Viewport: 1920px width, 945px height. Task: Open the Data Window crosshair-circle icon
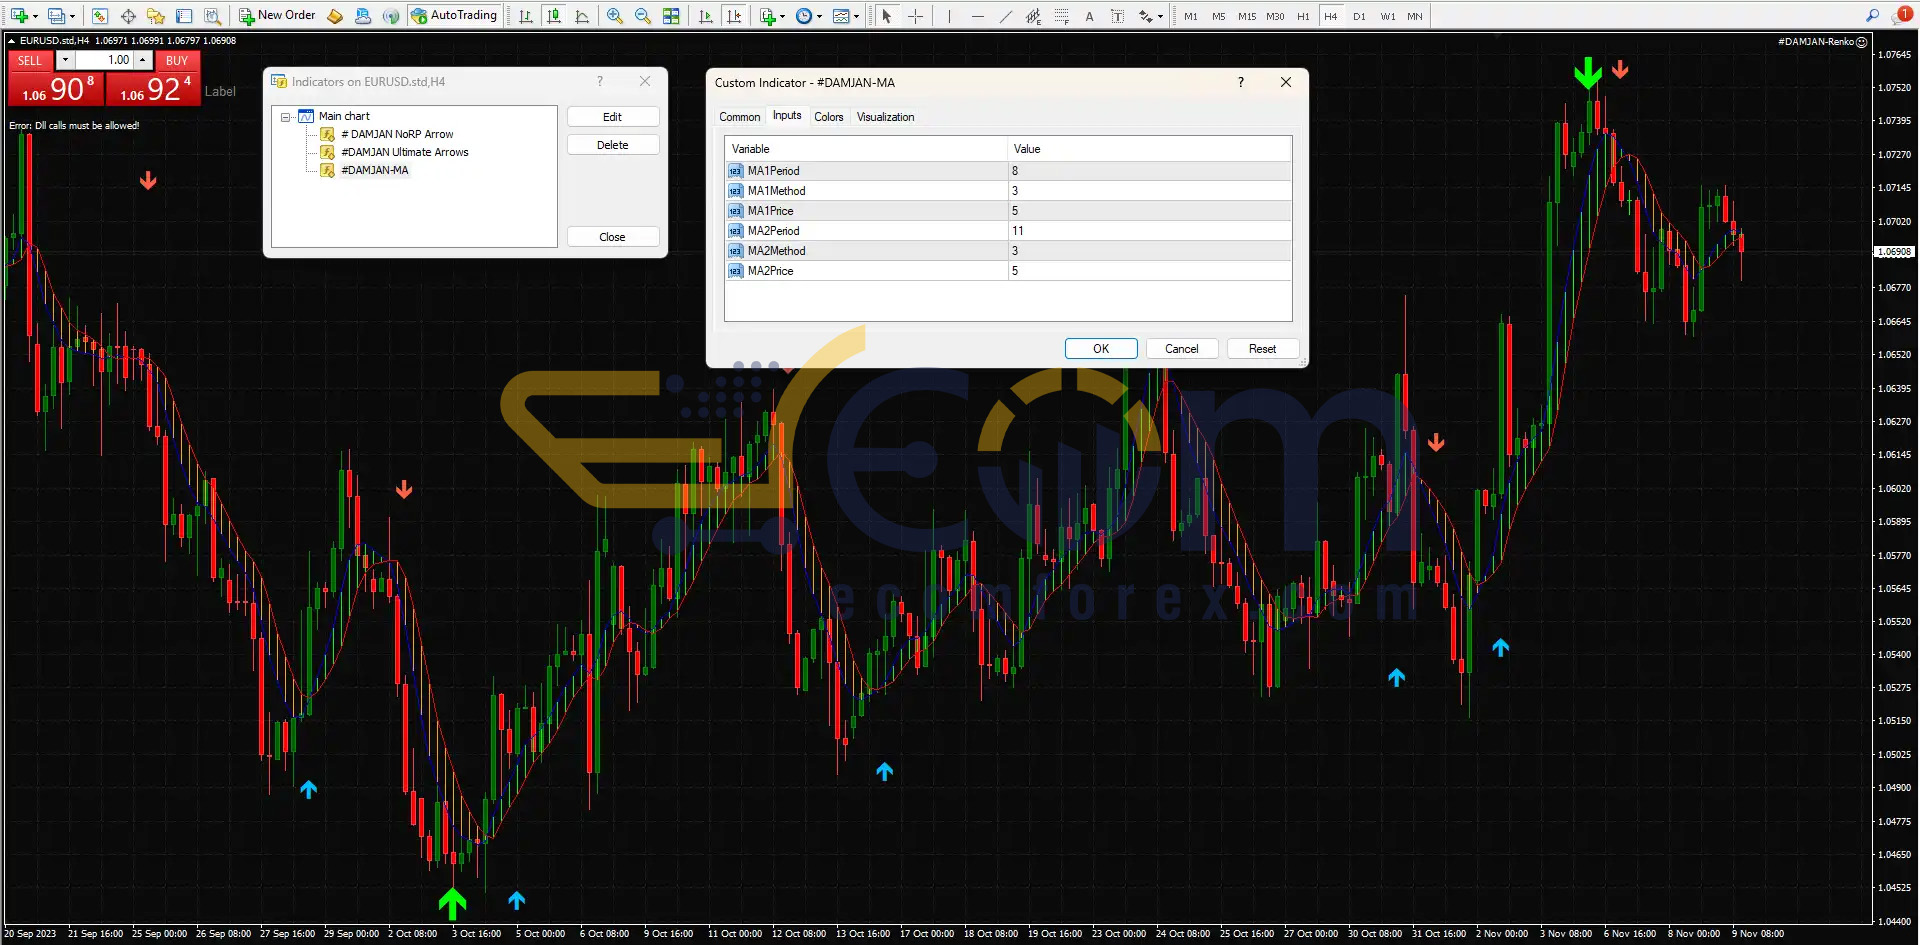128,16
